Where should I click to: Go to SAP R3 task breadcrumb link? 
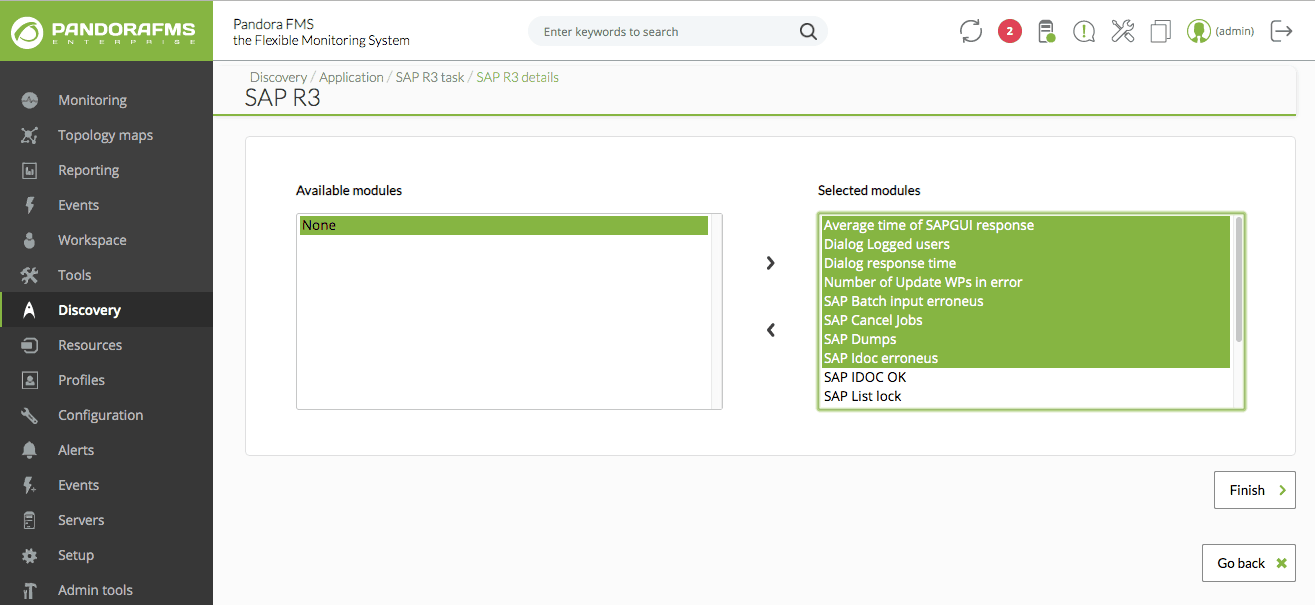click(x=430, y=77)
